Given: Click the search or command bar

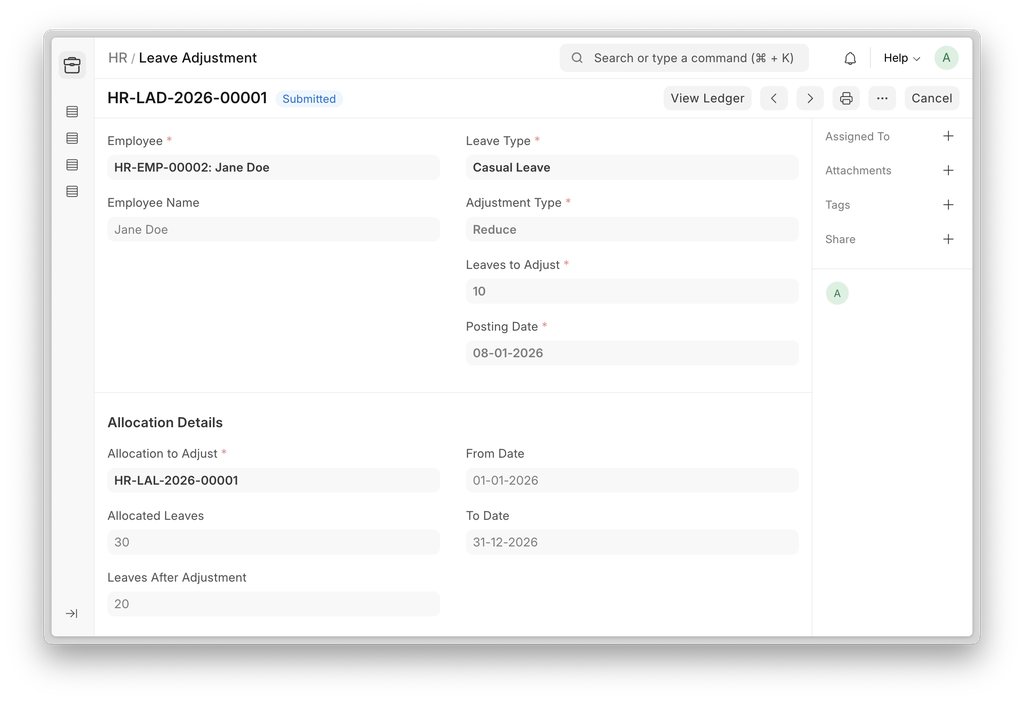Looking at the screenshot, I should coord(684,58).
